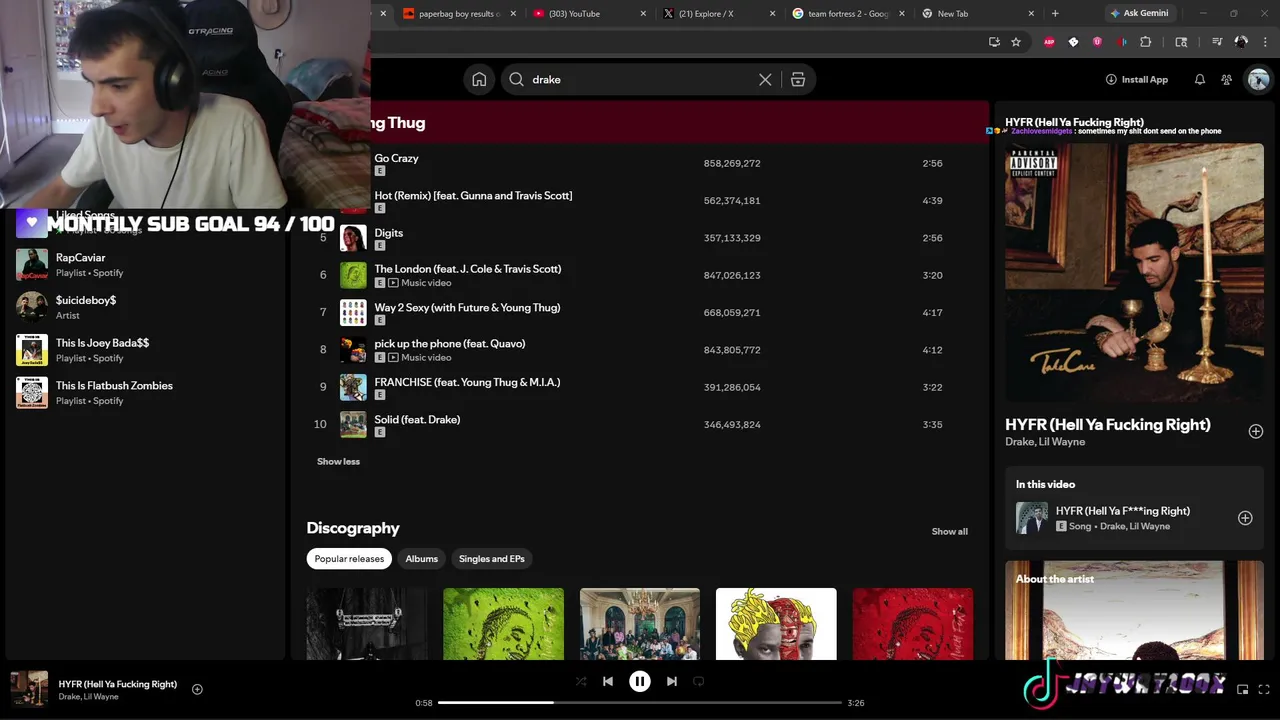This screenshot has width=1280, height=720.
Task: Open the pink shield extension icon
Action: pos(1097,42)
